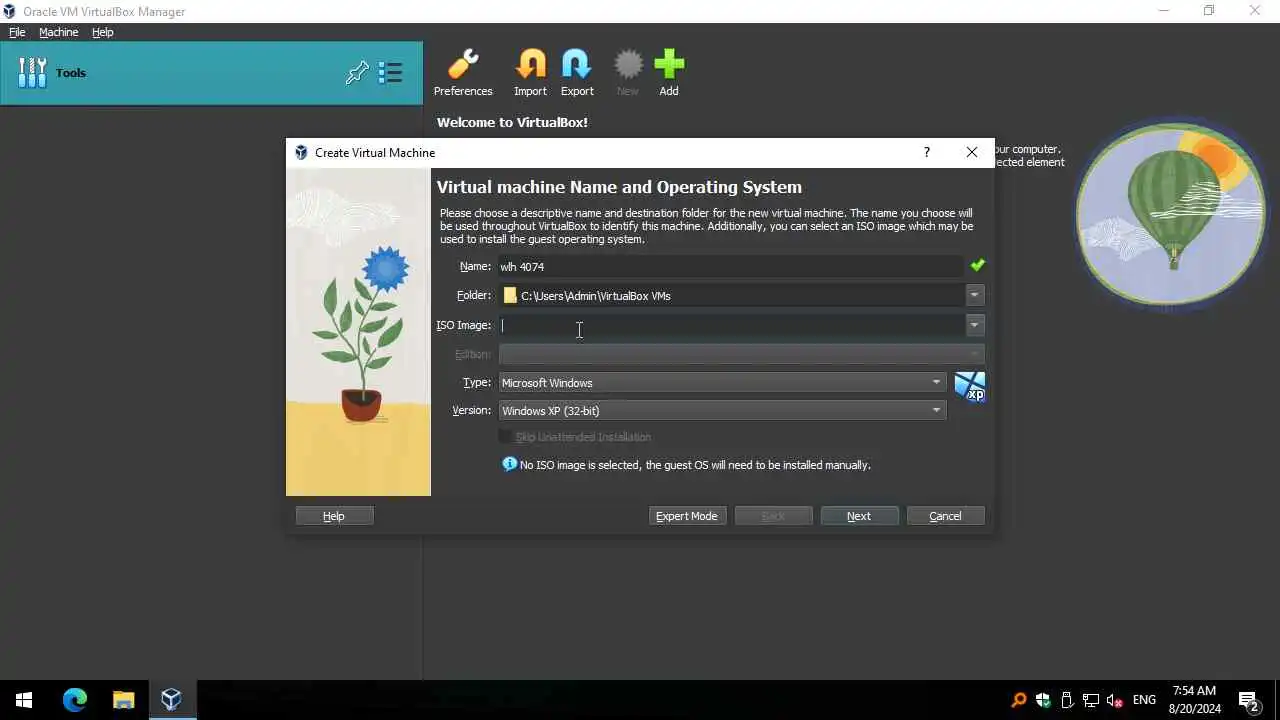Open the Machine menu

click(x=58, y=32)
